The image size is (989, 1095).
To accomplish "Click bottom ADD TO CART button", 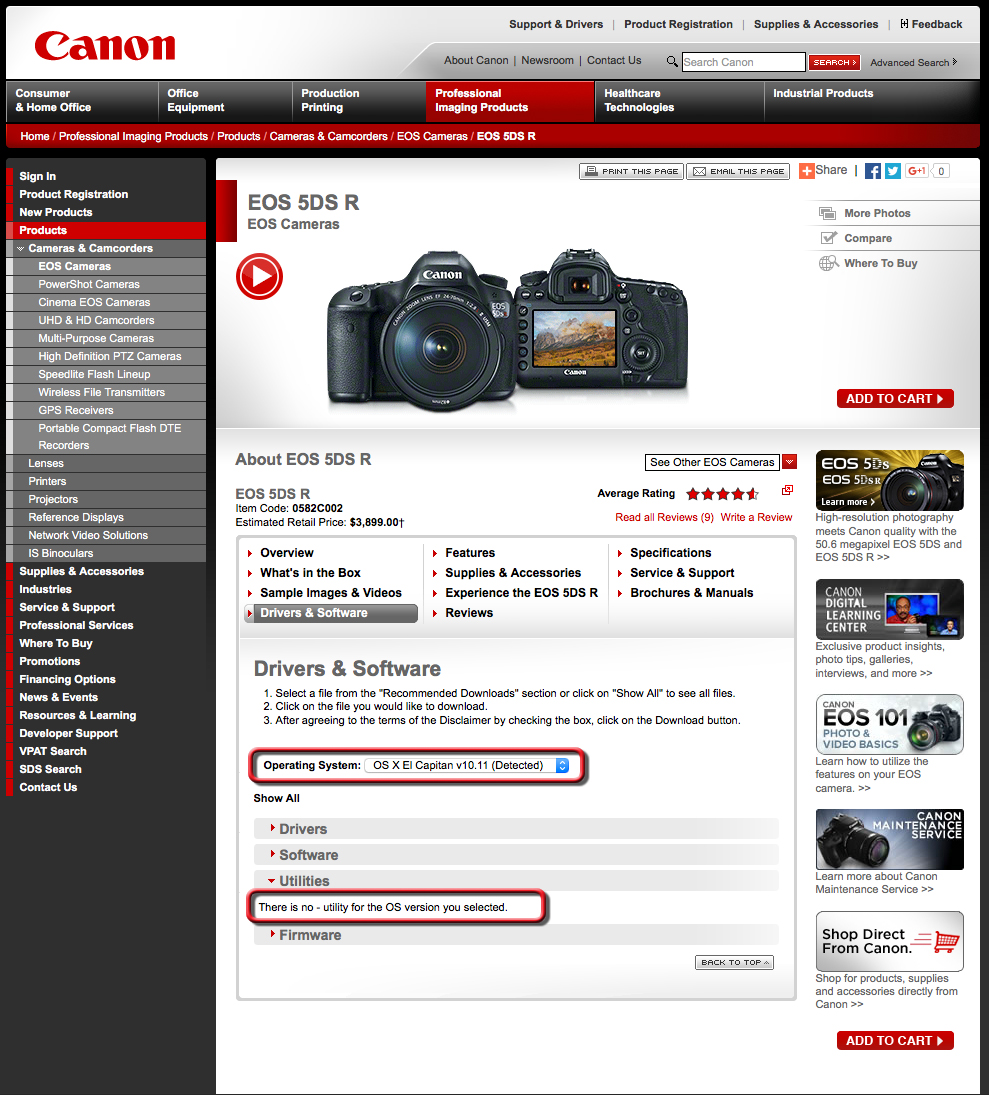I will (895, 1041).
